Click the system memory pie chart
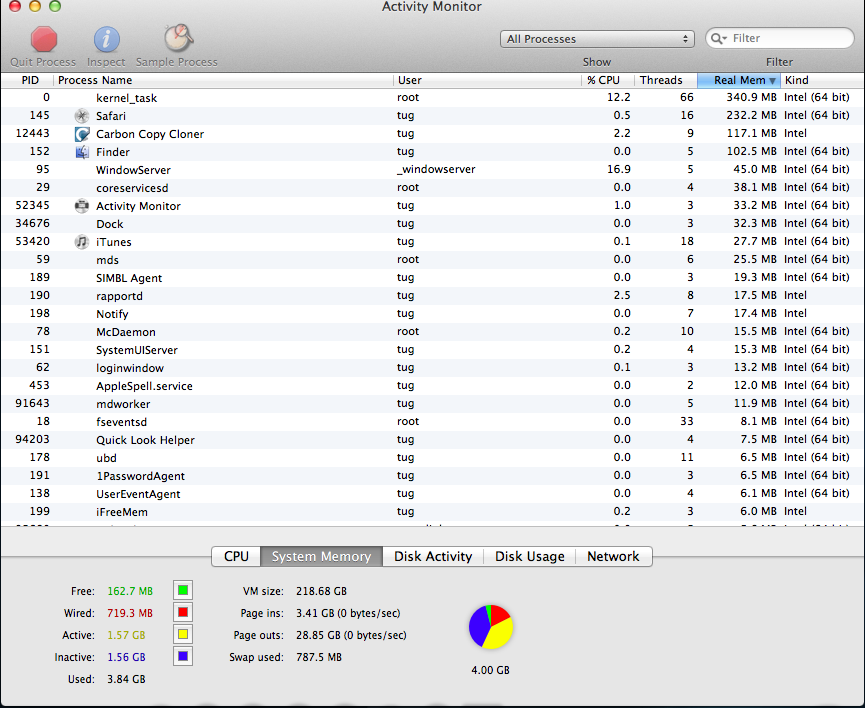865x708 pixels. click(490, 627)
